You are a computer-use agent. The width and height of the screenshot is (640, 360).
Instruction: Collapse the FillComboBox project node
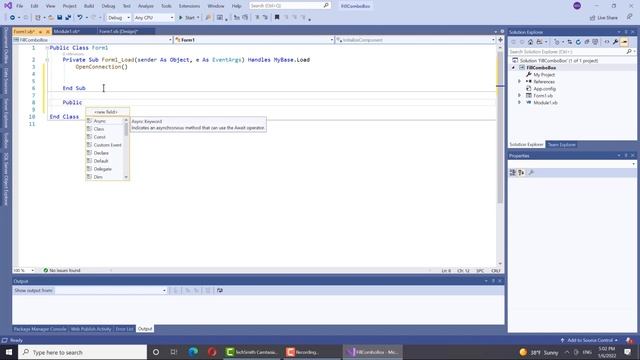pos(513,68)
